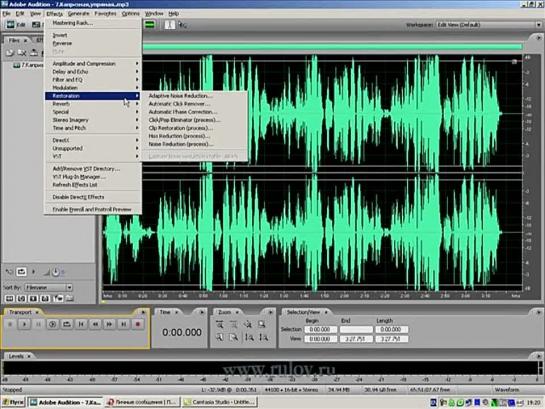Expand Filter and EQ submenu
The image size is (545, 409).
(x=92, y=80)
